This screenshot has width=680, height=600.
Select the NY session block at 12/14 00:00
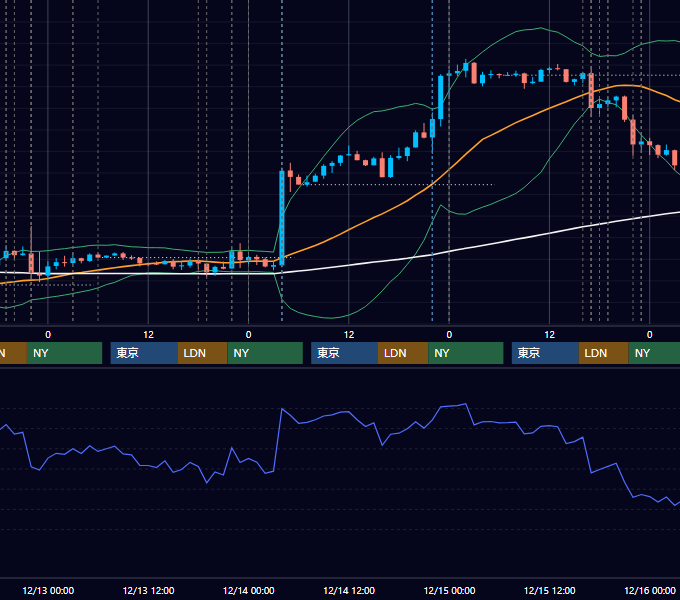[265, 353]
